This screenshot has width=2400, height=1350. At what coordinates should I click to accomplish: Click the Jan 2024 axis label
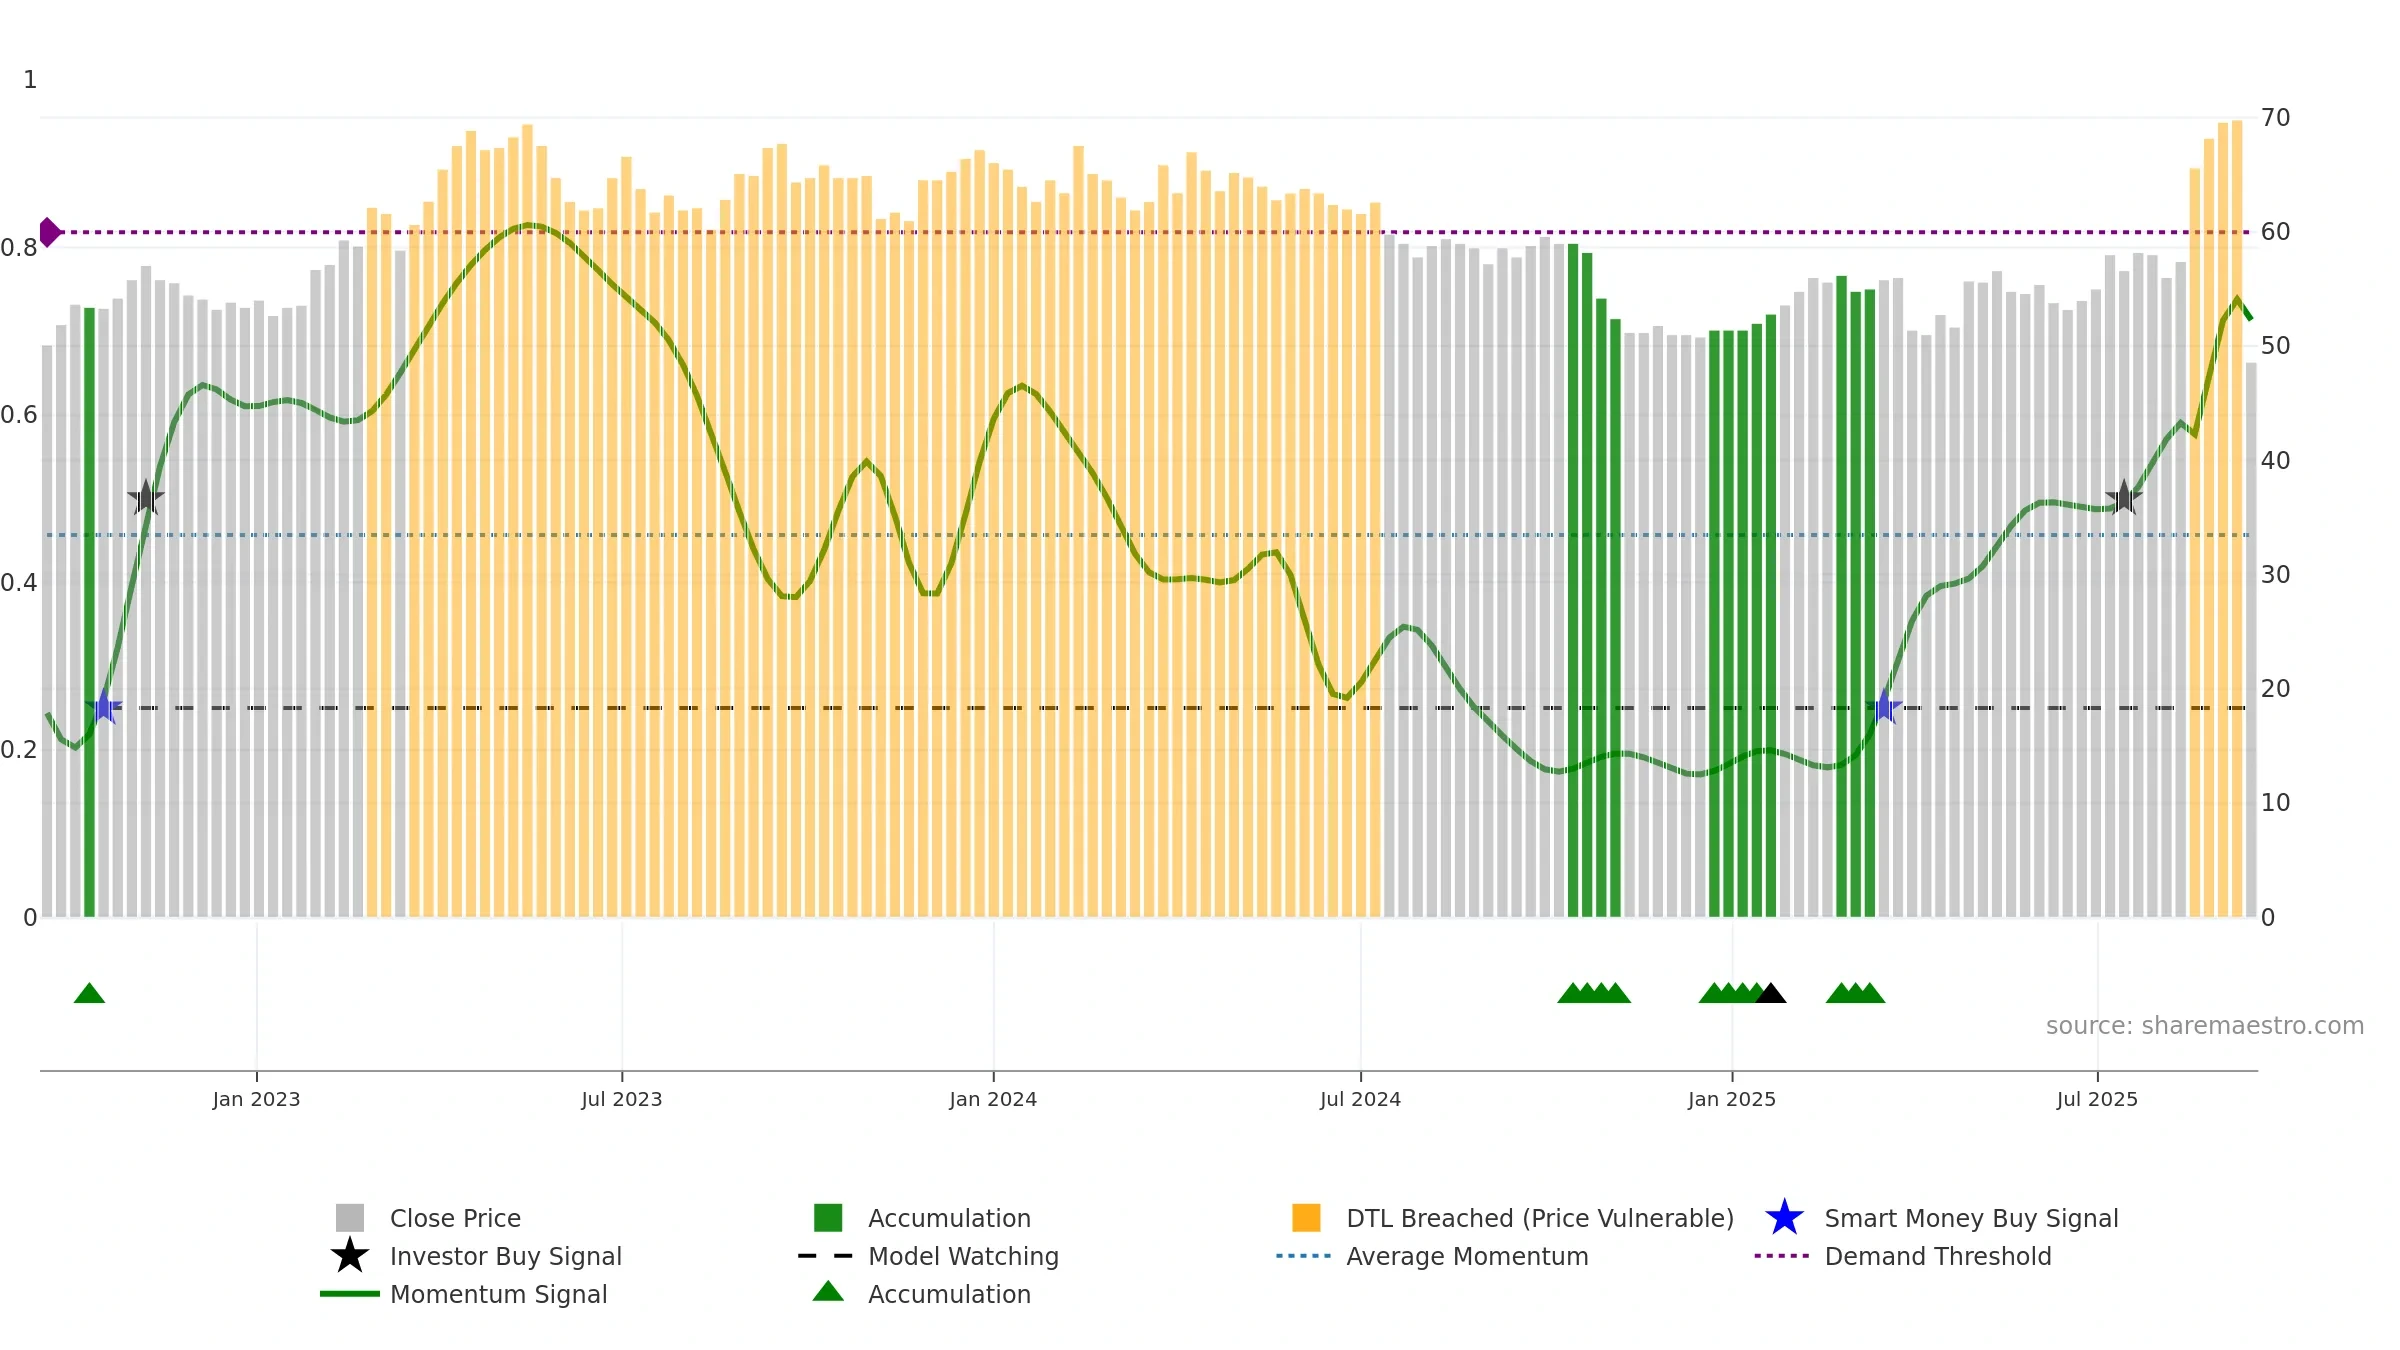993,1099
